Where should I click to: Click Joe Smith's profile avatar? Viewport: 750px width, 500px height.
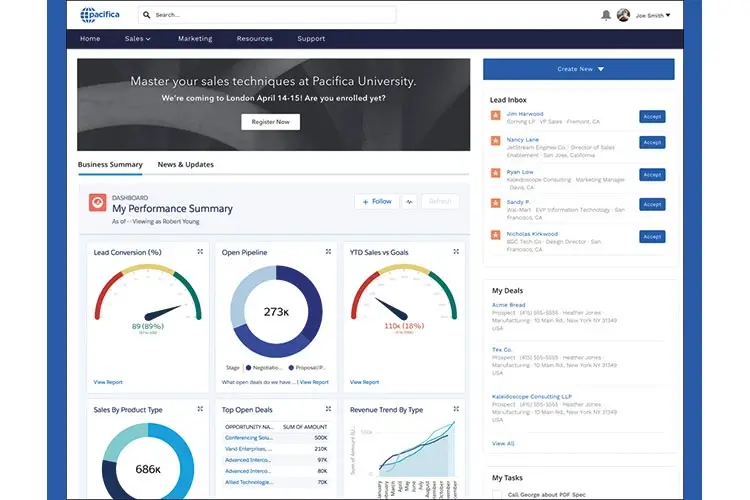[623, 15]
